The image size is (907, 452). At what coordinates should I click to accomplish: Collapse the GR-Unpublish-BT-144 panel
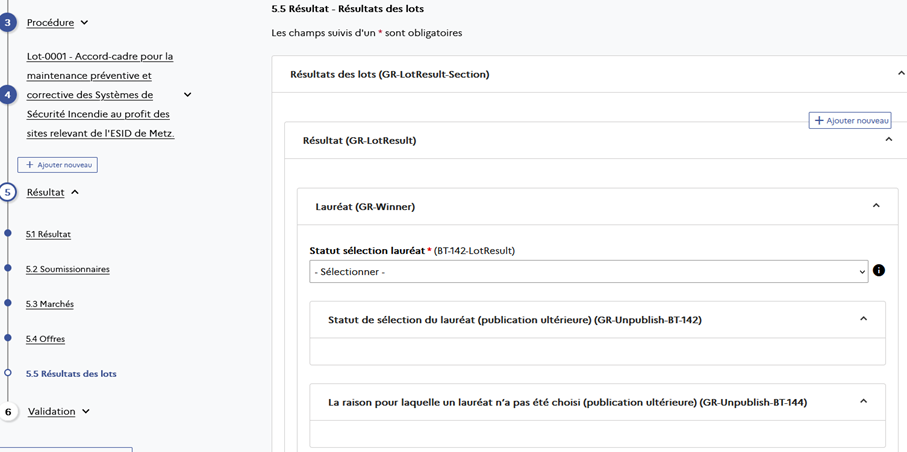[x=864, y=401]
